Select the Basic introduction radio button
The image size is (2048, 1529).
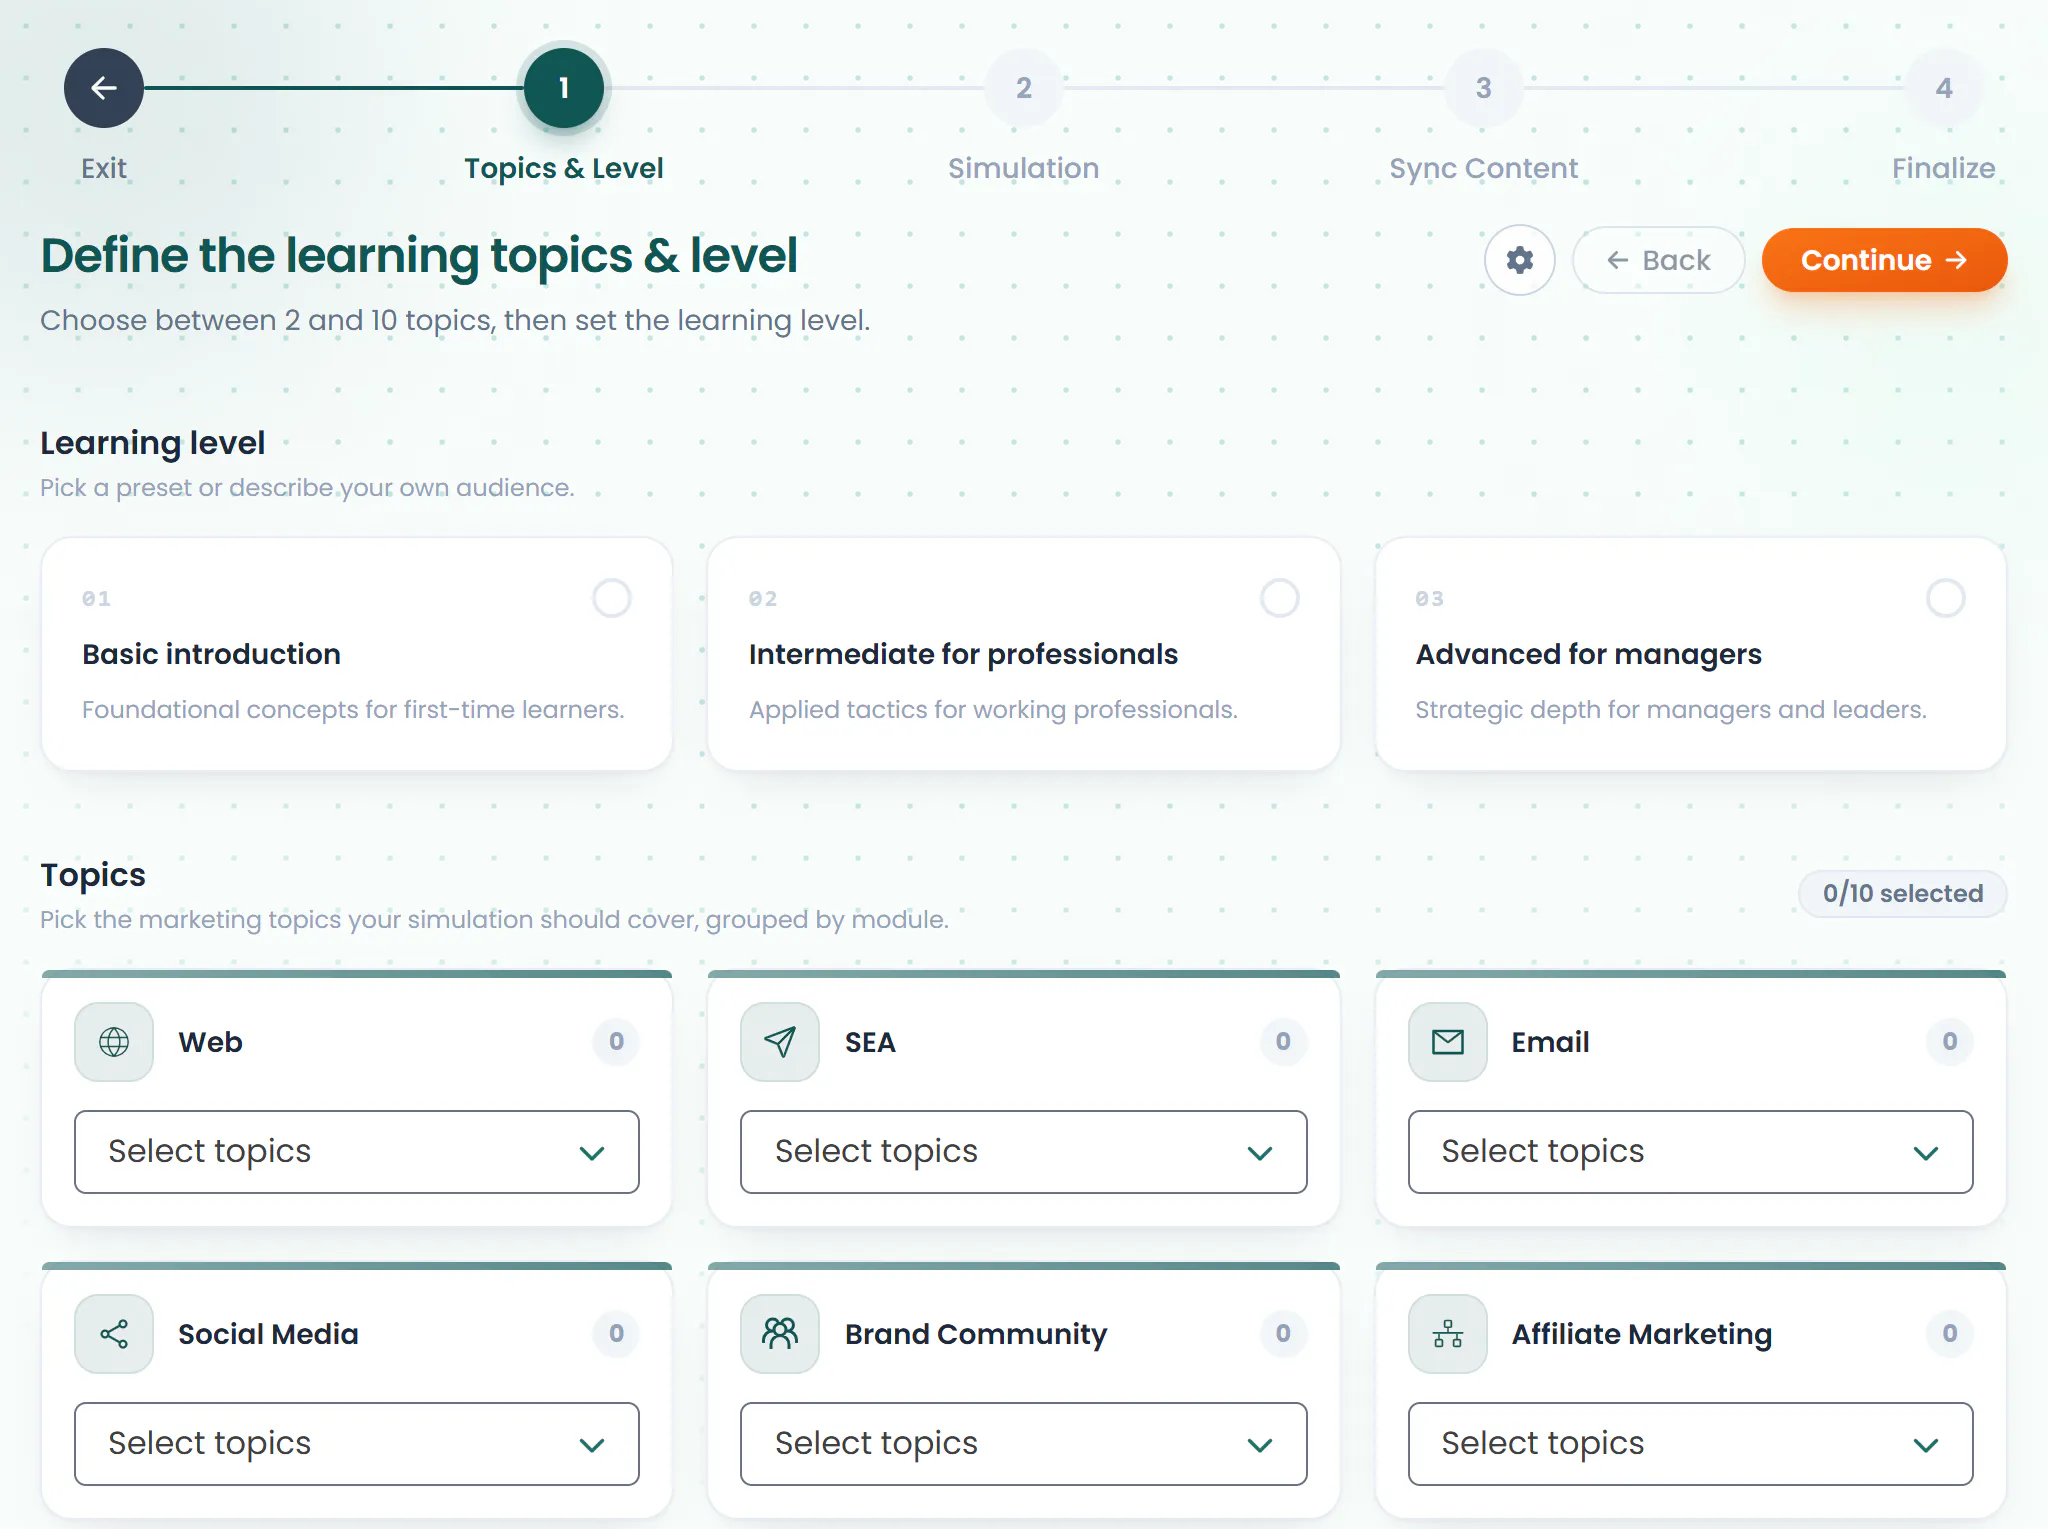pyautogui.click(x=612, y=598)
